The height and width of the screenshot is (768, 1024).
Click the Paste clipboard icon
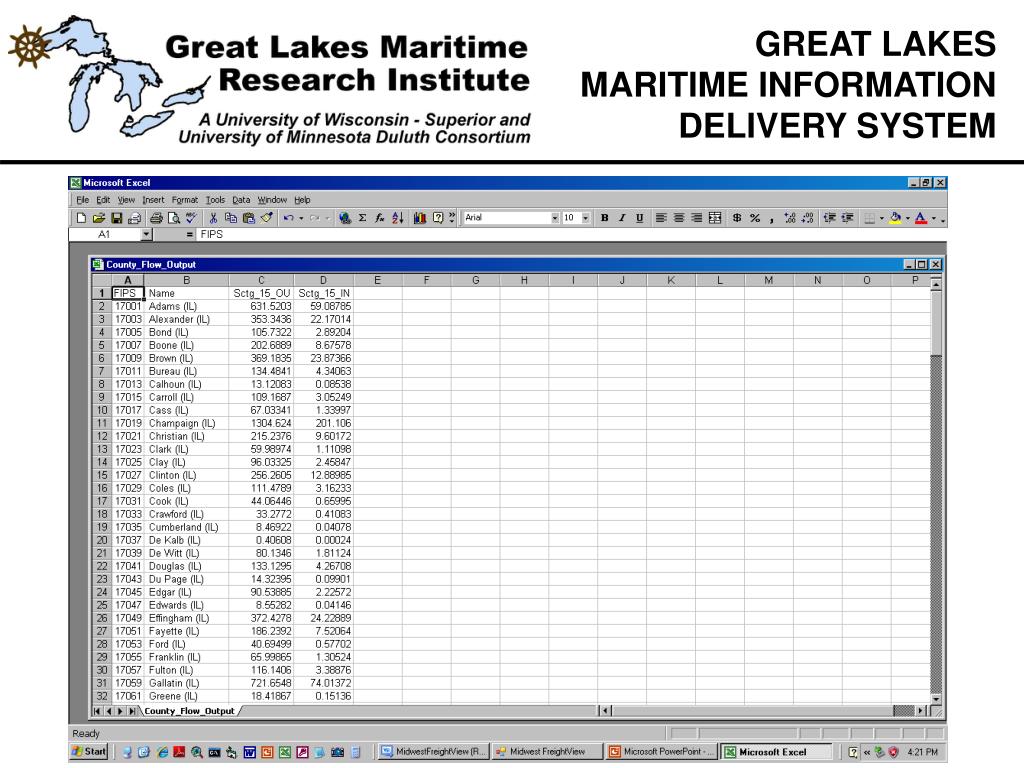pyautogui.click(x=248, y=218)
